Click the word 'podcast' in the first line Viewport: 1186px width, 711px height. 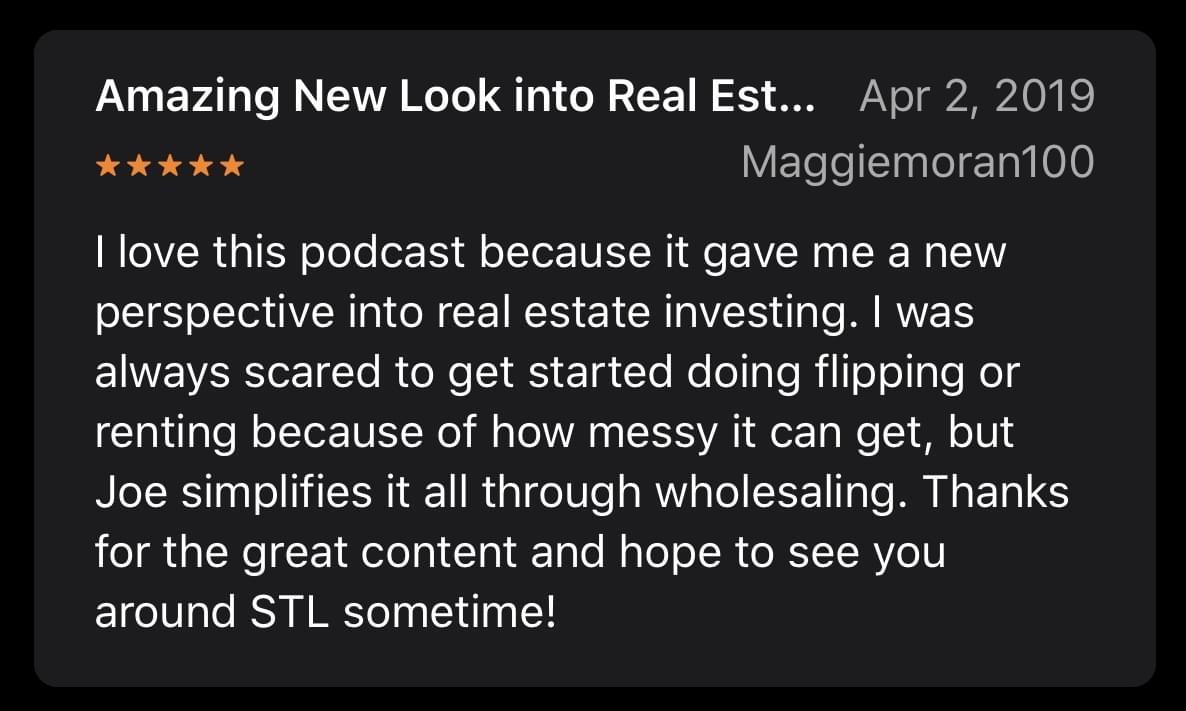click(382, 253)
